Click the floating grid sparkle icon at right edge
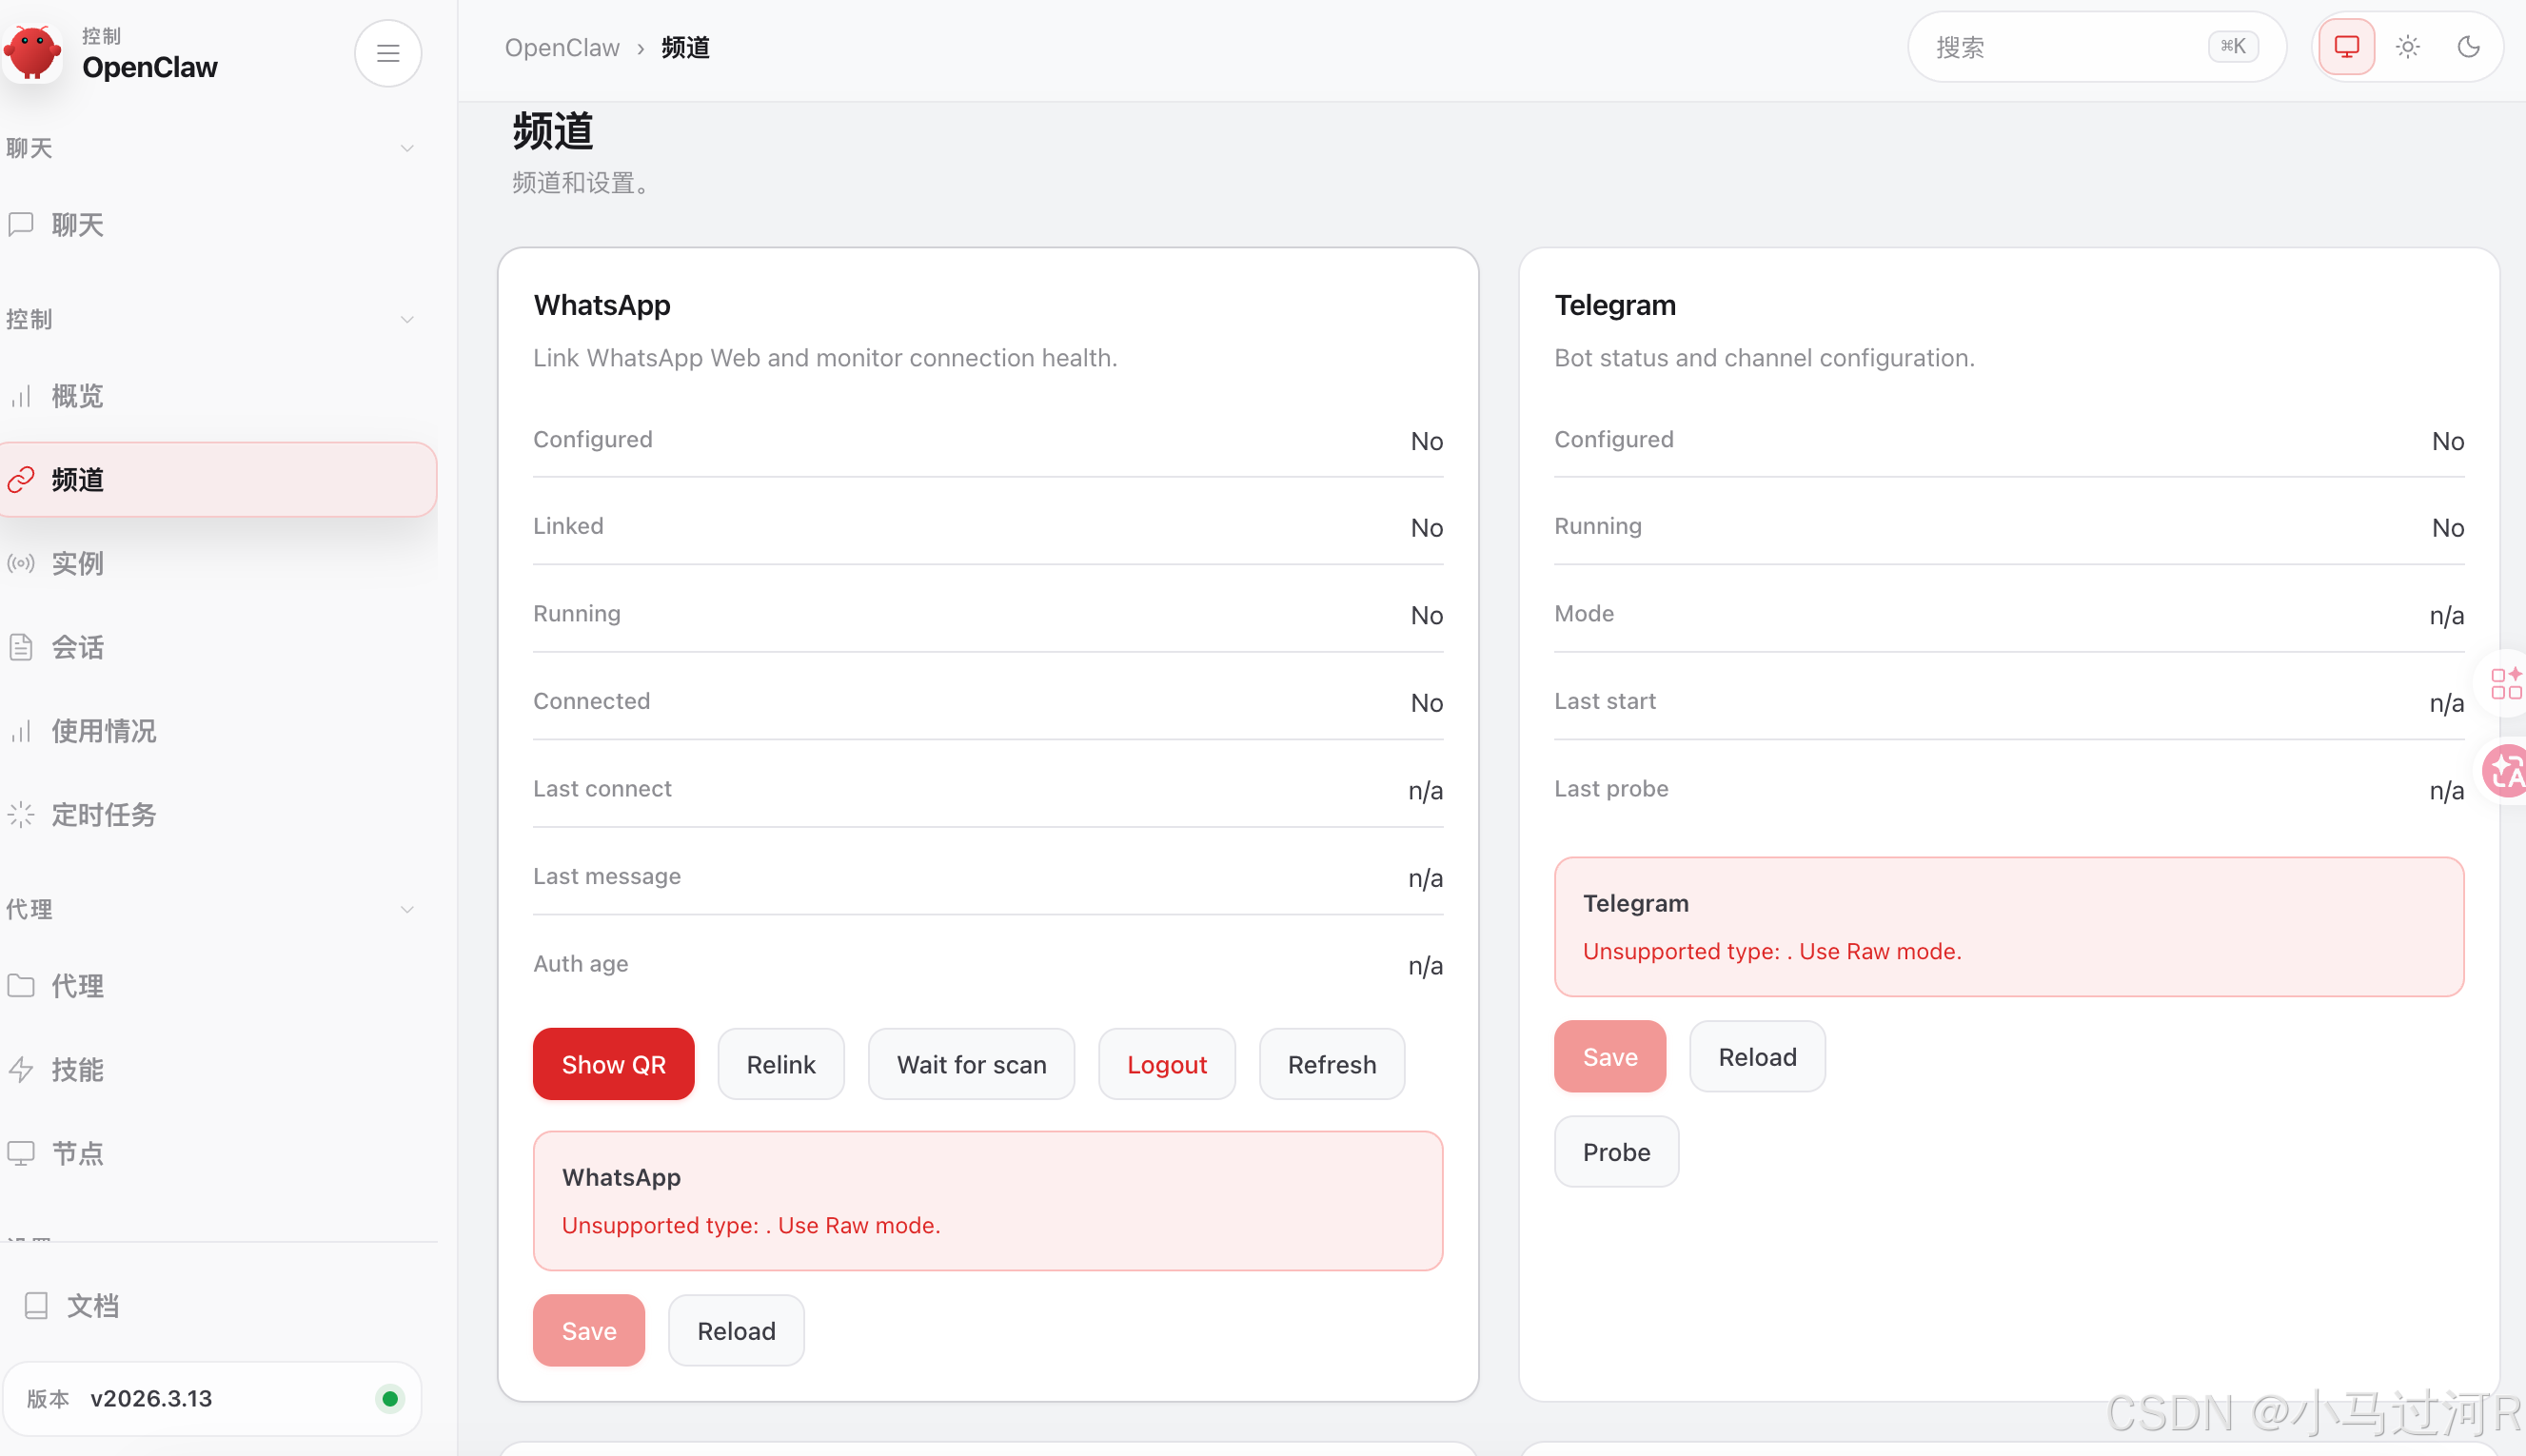This screenshot has height=1456, width=2526. (2507, 683)
